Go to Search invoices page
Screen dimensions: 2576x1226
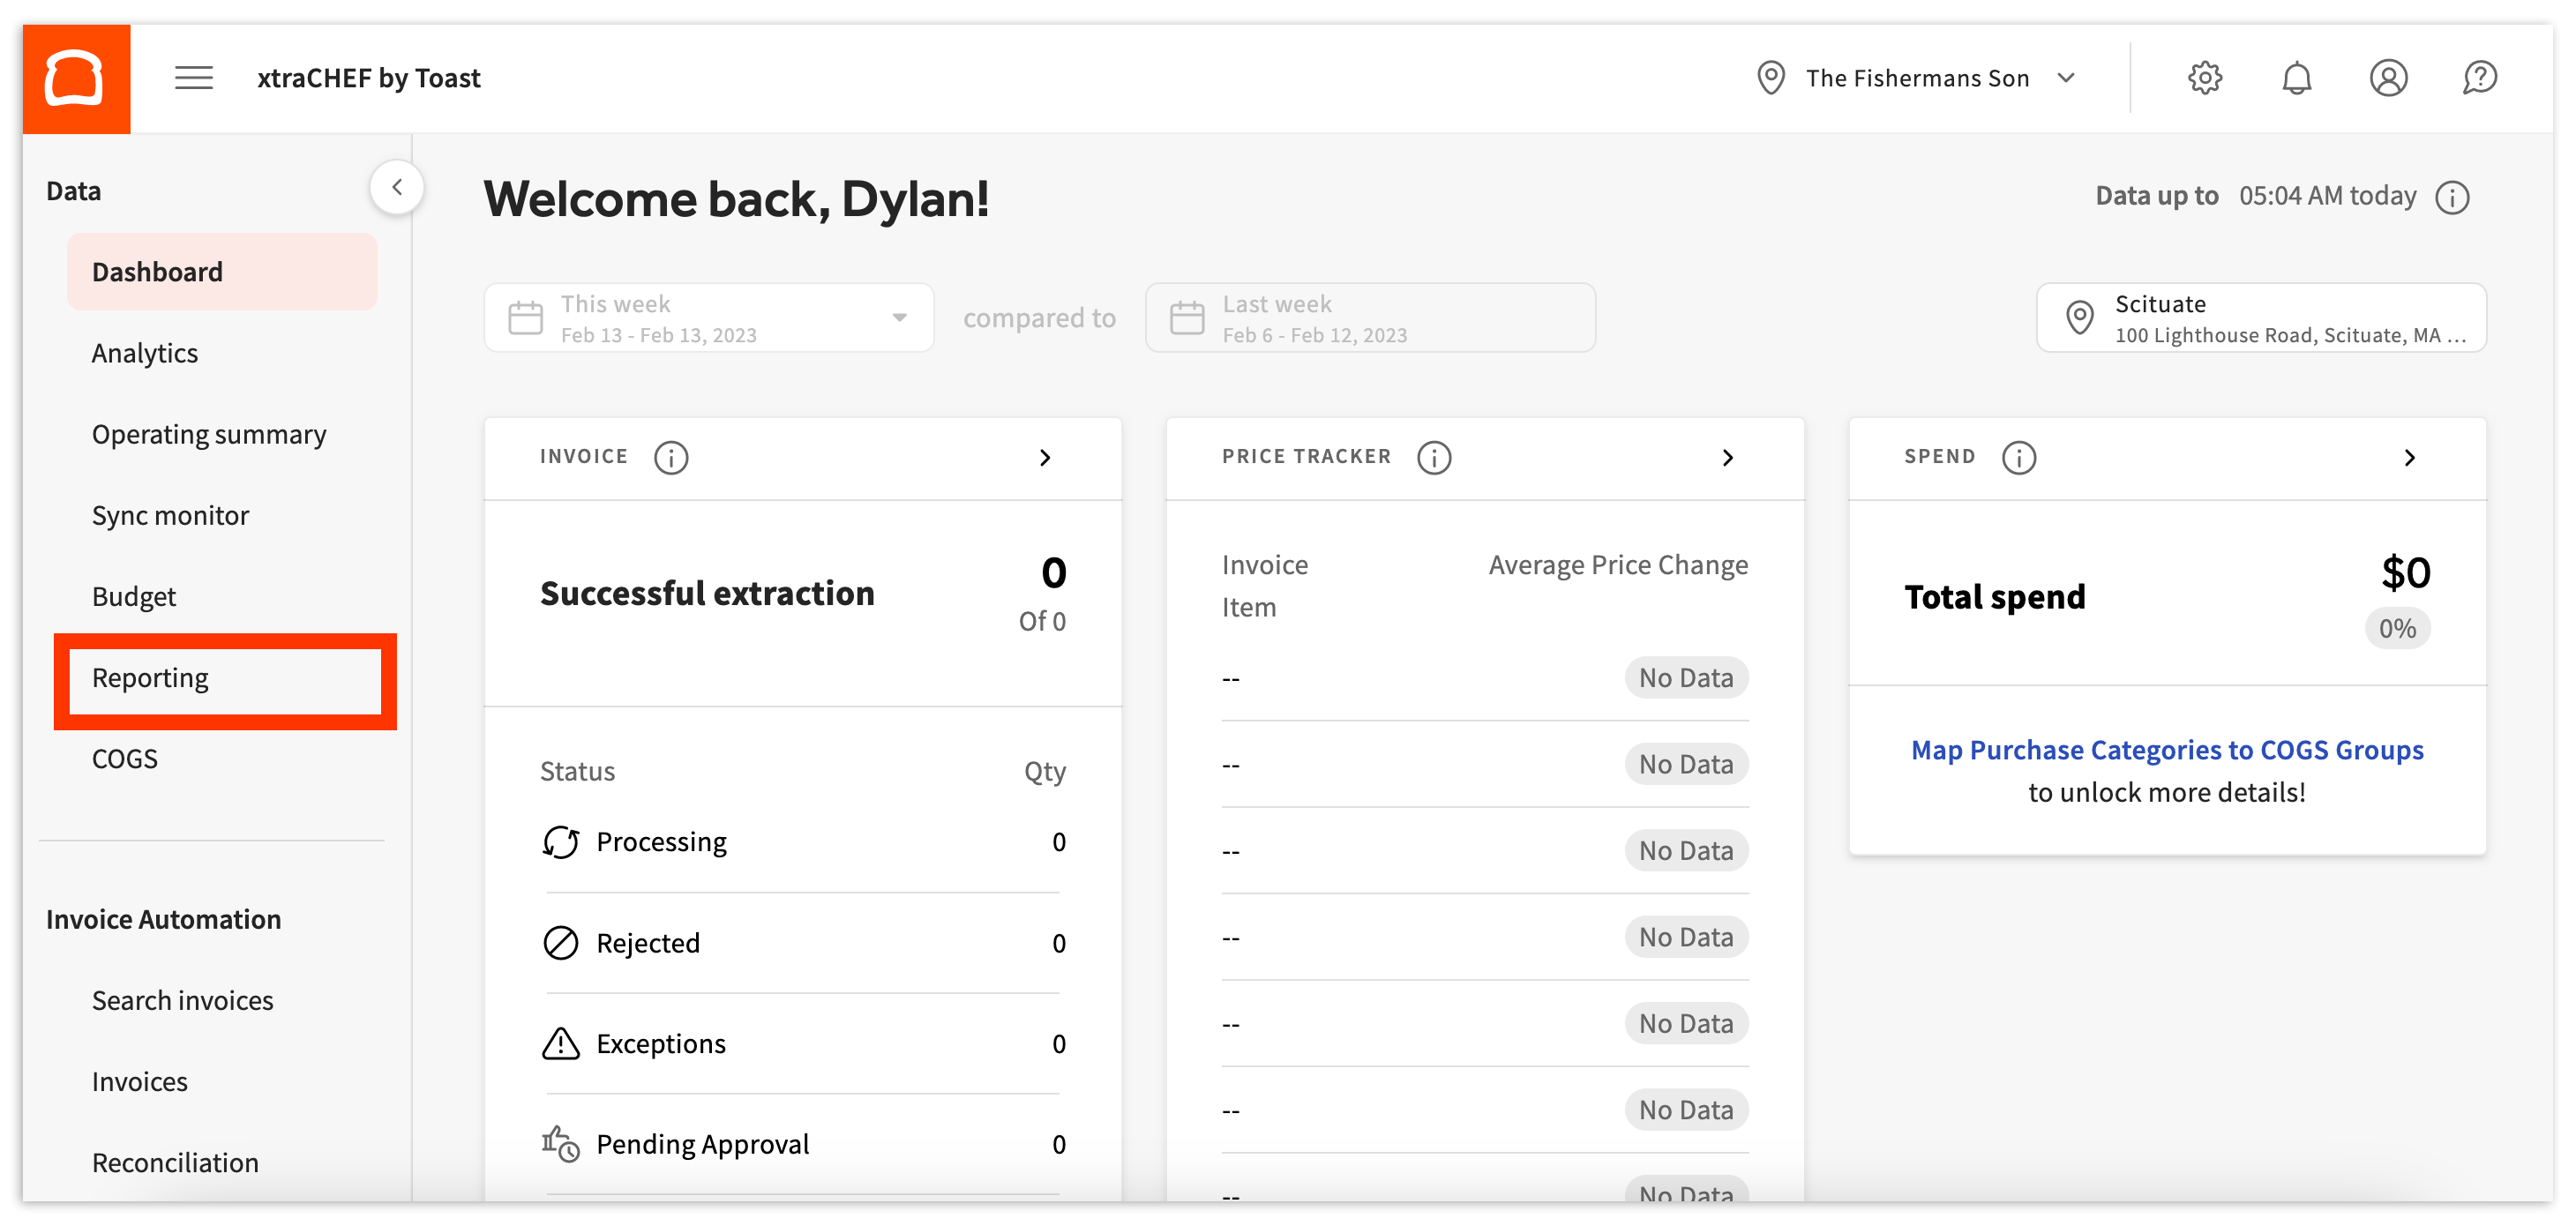(182, 1000)
